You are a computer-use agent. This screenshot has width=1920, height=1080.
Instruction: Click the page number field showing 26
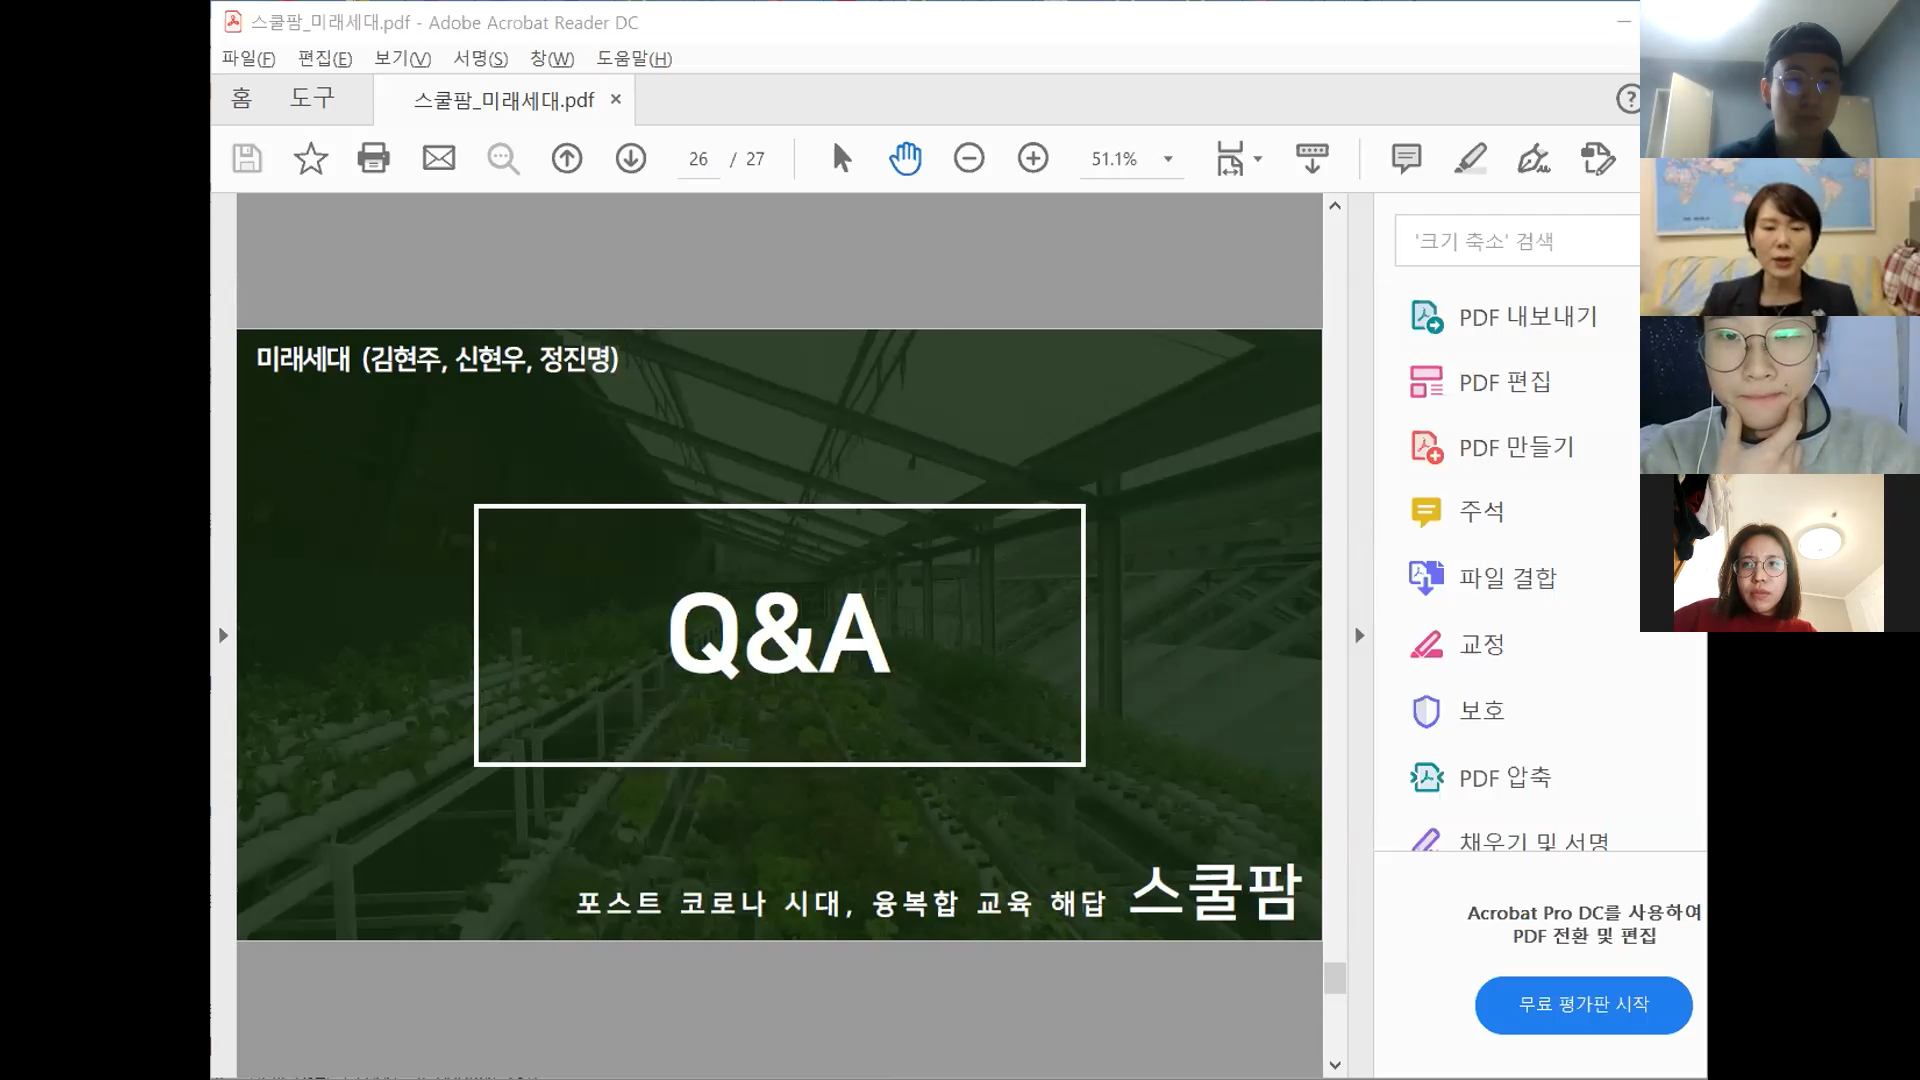point(698,159)
